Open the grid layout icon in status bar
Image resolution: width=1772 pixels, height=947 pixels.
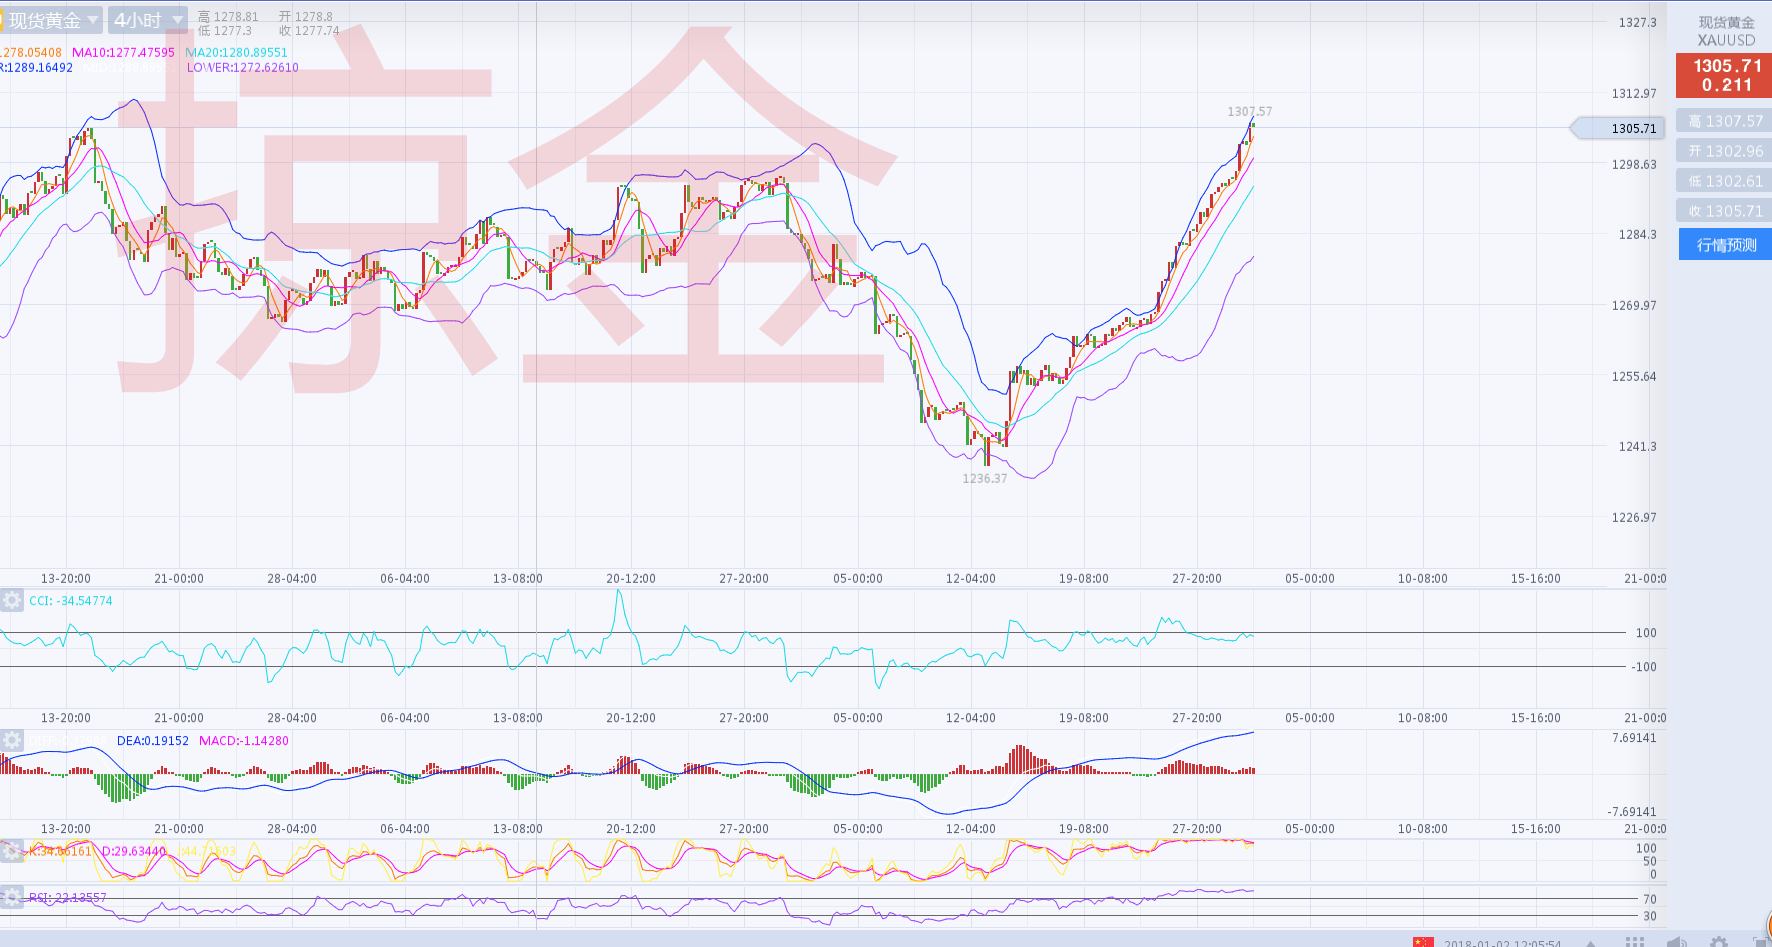coord(1635,942)
